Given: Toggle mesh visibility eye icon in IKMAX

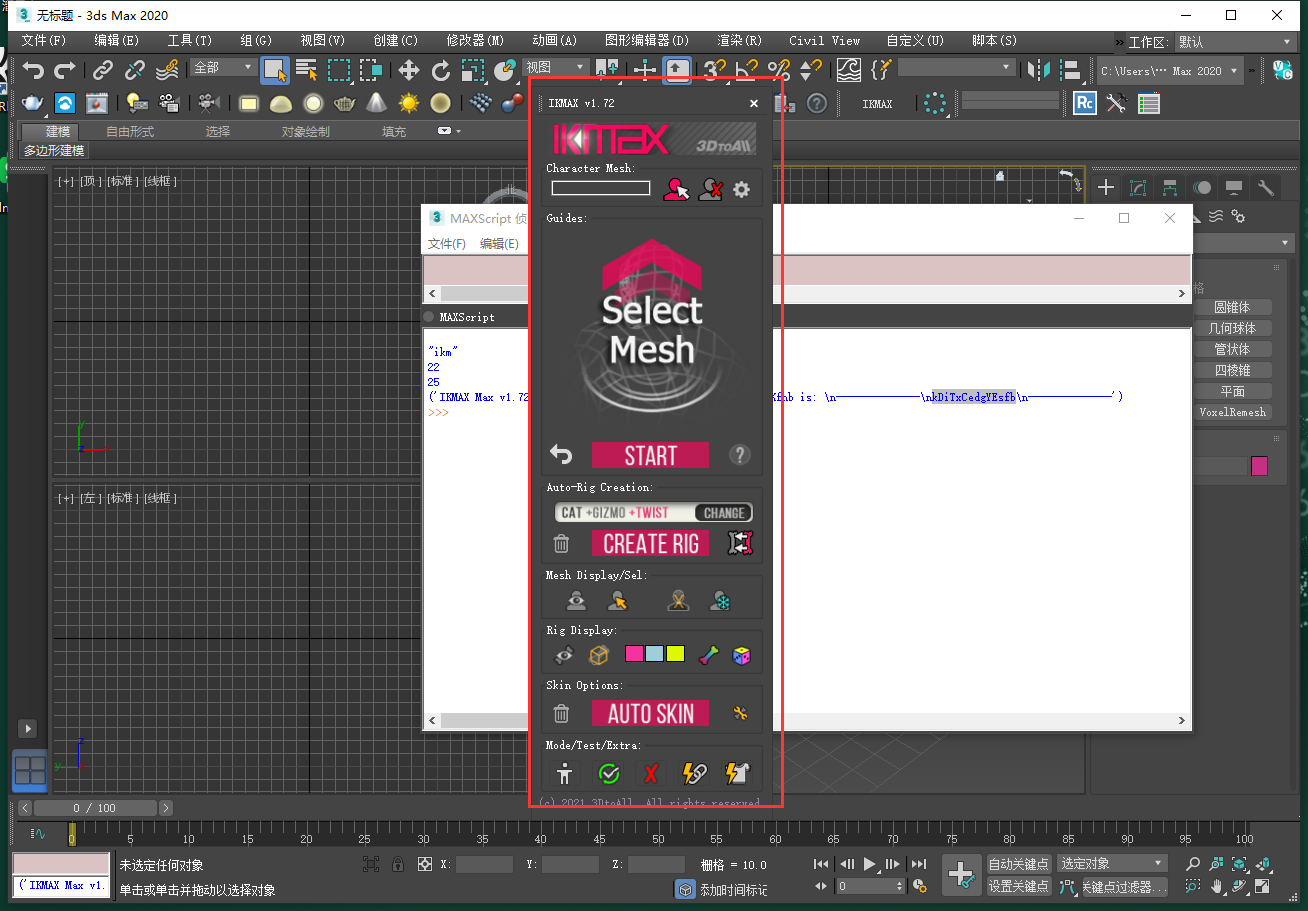Looking at the screenshot, I should point(577,601).
